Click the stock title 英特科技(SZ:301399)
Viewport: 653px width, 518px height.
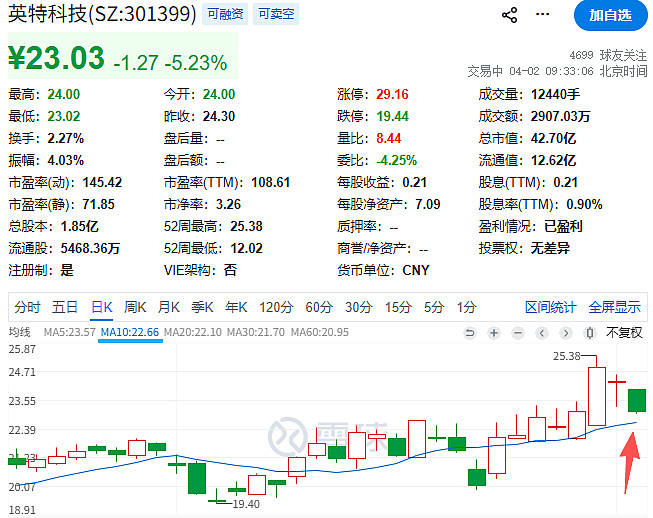click(102, 14)
